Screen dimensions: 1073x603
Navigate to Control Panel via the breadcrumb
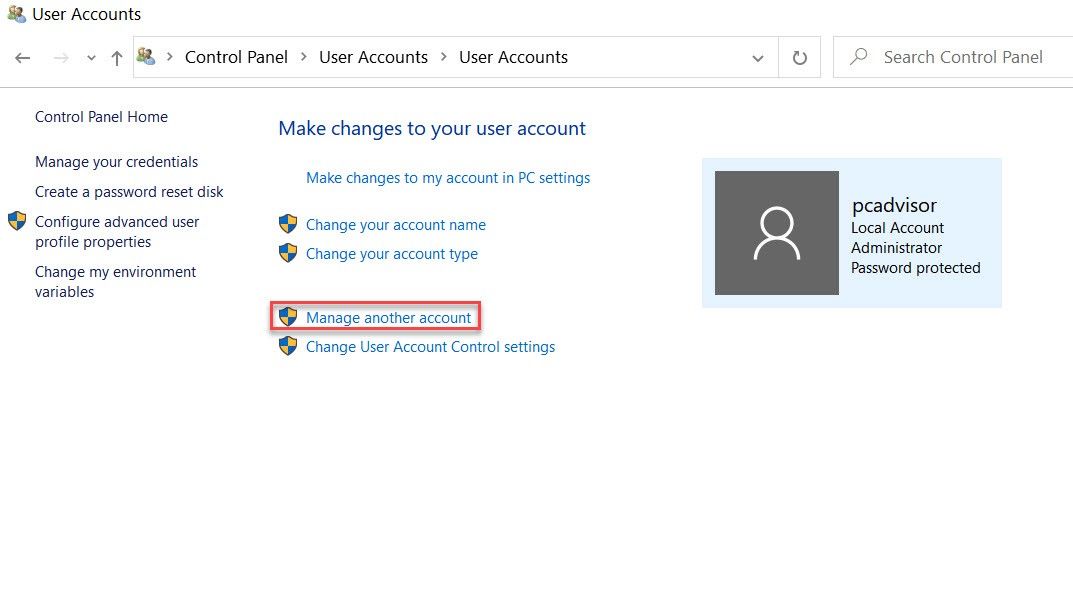coord(236,57)
